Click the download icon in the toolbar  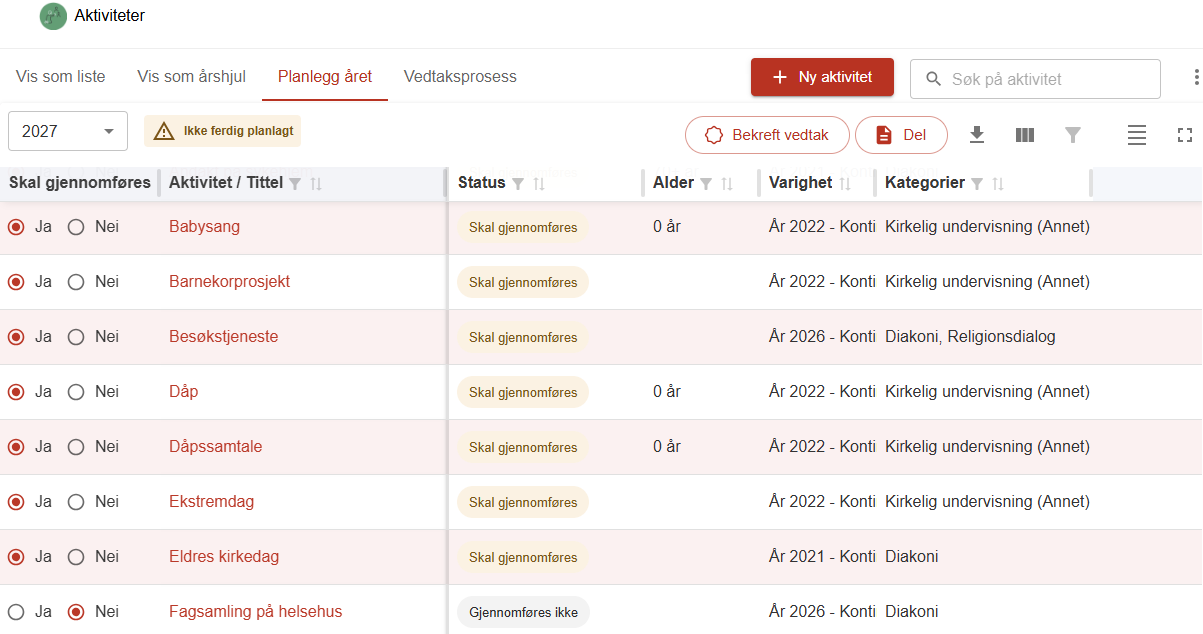977,135
